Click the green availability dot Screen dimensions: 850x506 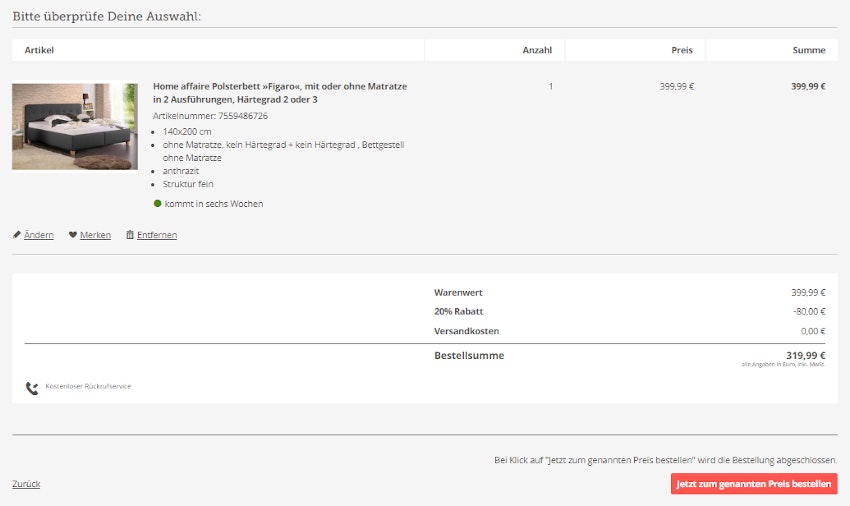[x=157, y=203]
